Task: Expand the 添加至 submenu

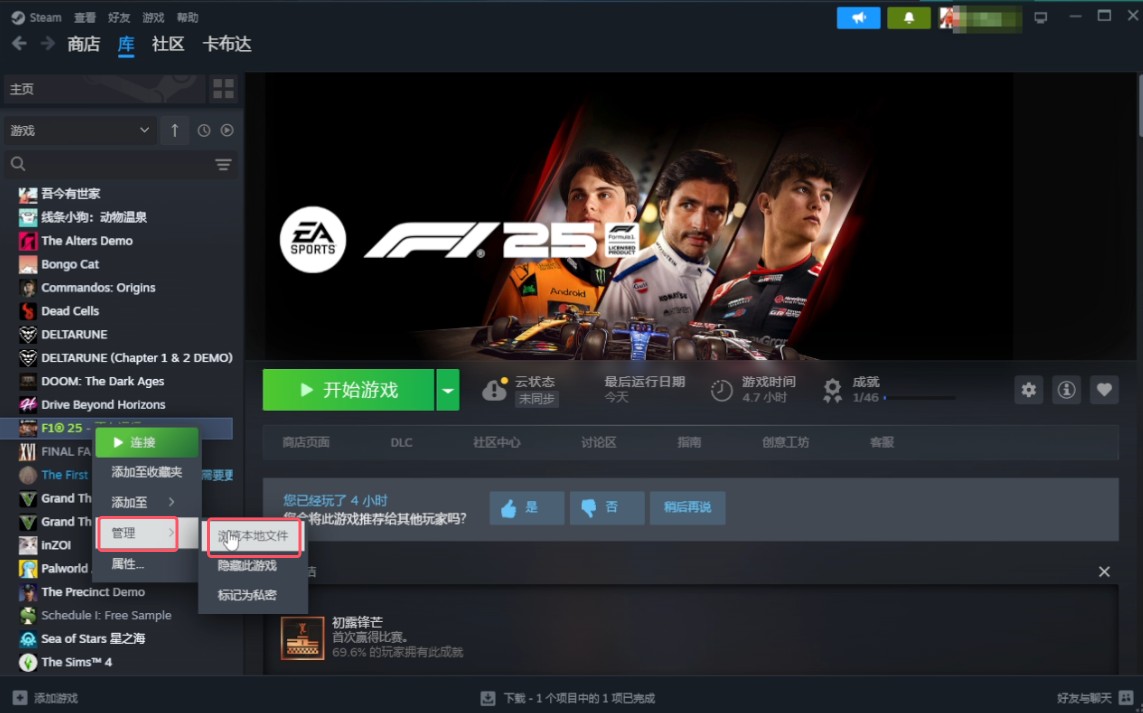Action: click(x=146, y=502)
